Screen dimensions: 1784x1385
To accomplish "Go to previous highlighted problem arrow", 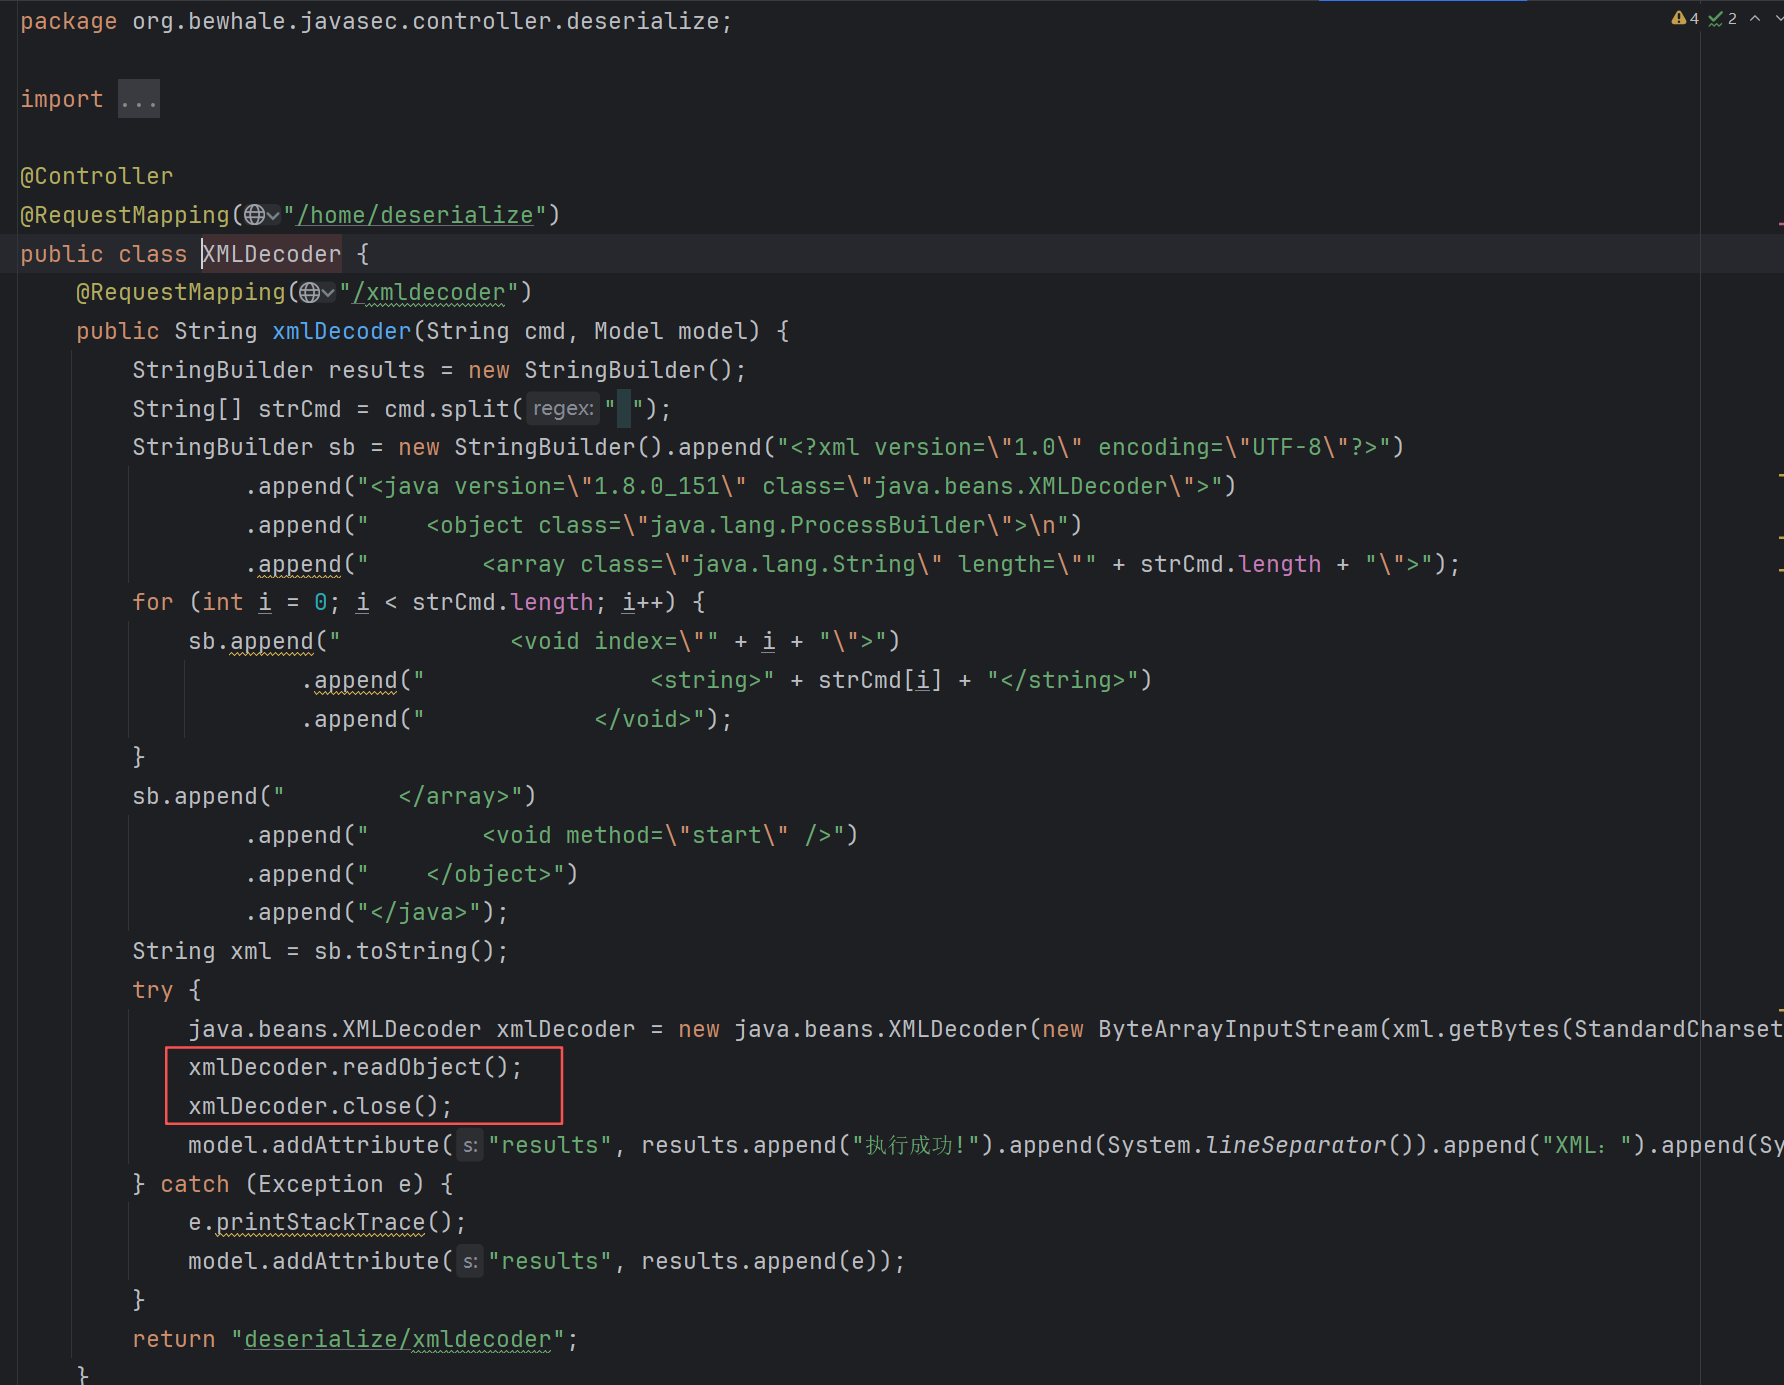I will [1755, 19].
